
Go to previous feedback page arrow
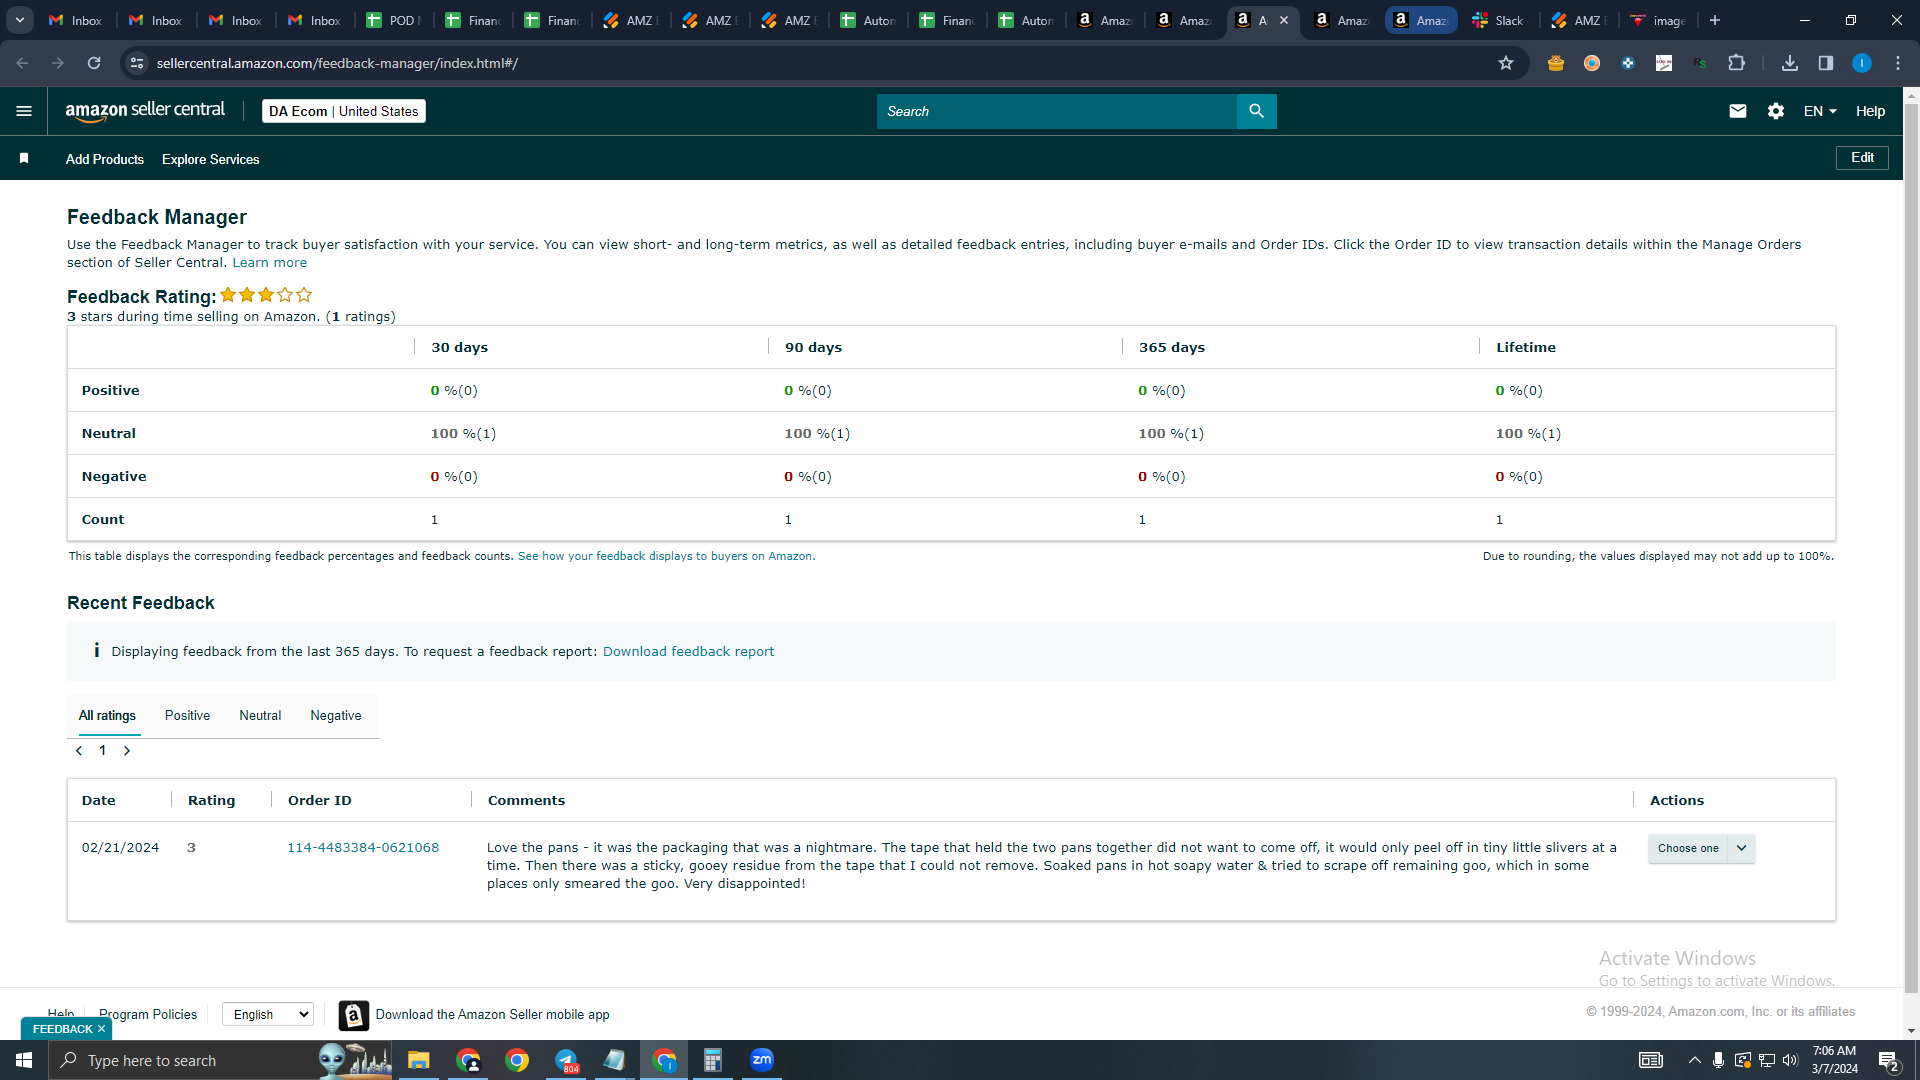coord(79,751)
